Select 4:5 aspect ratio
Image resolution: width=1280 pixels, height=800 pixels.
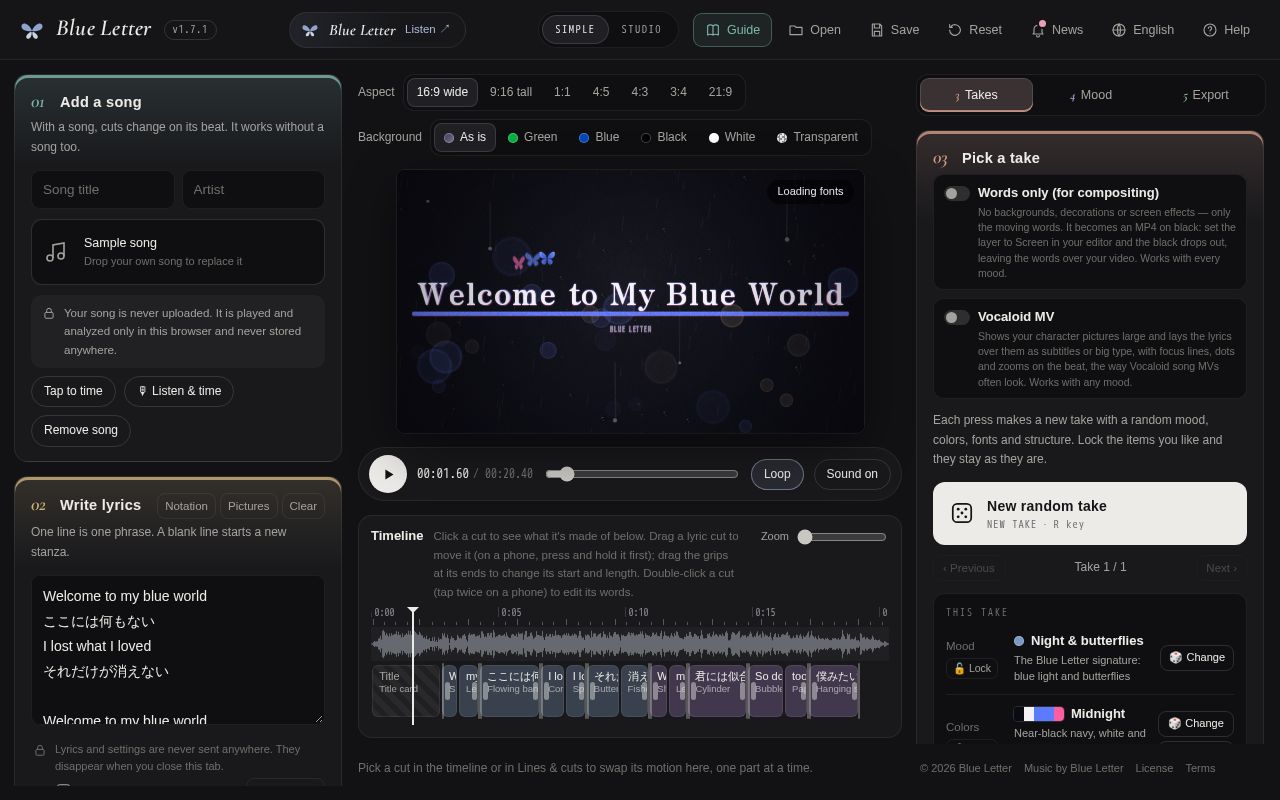point(601,92)
